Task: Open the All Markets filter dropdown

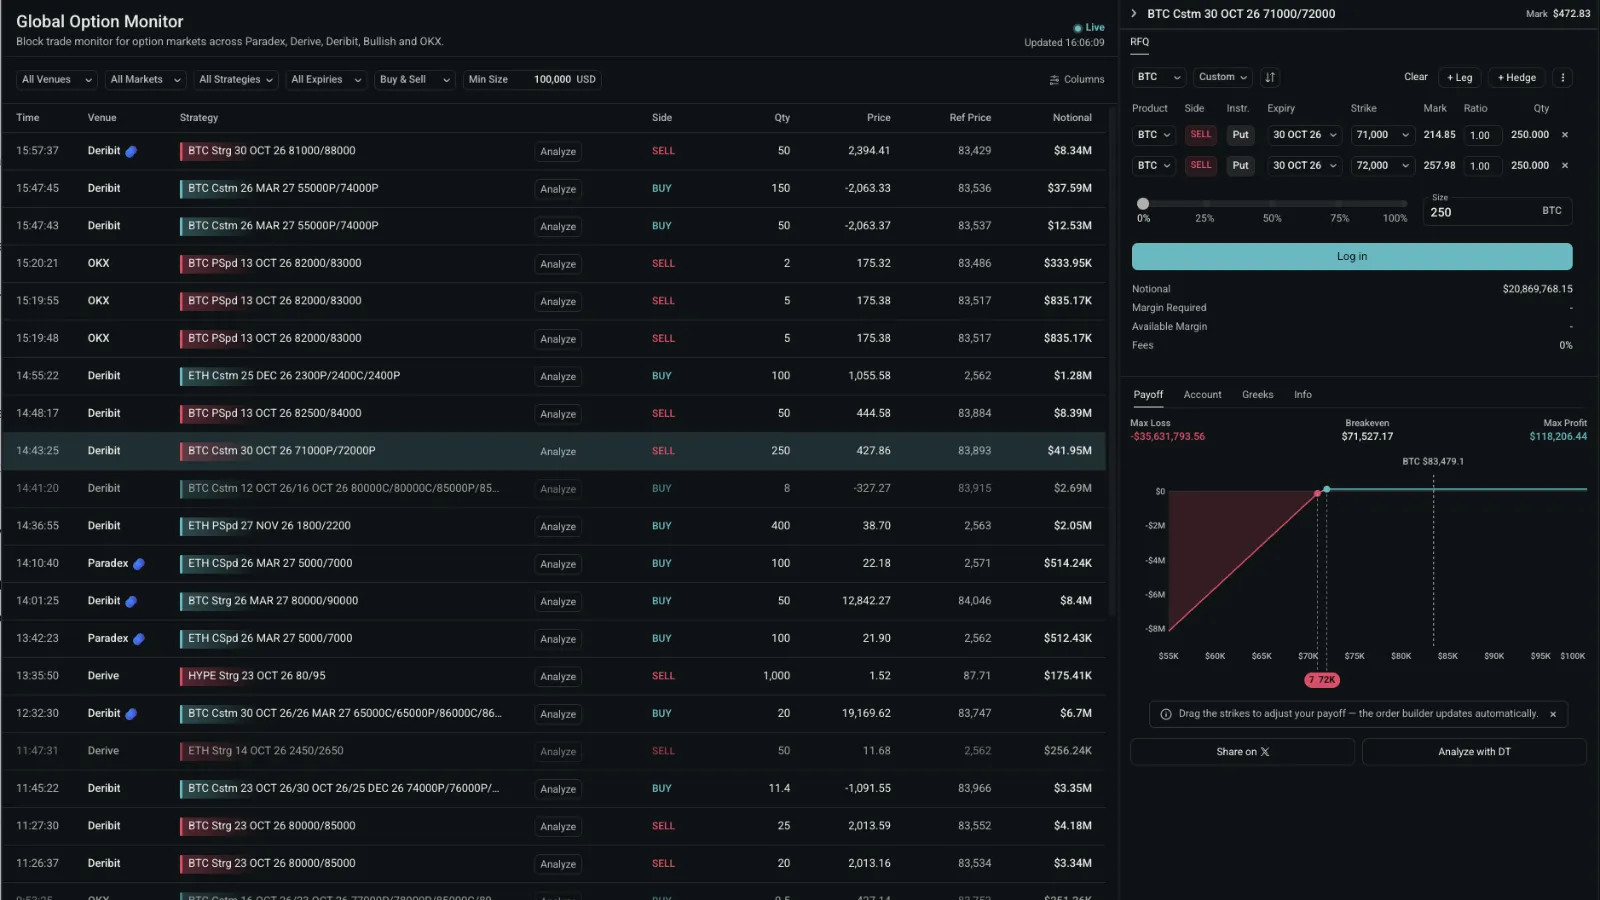Action: click(x=146, y=80)
